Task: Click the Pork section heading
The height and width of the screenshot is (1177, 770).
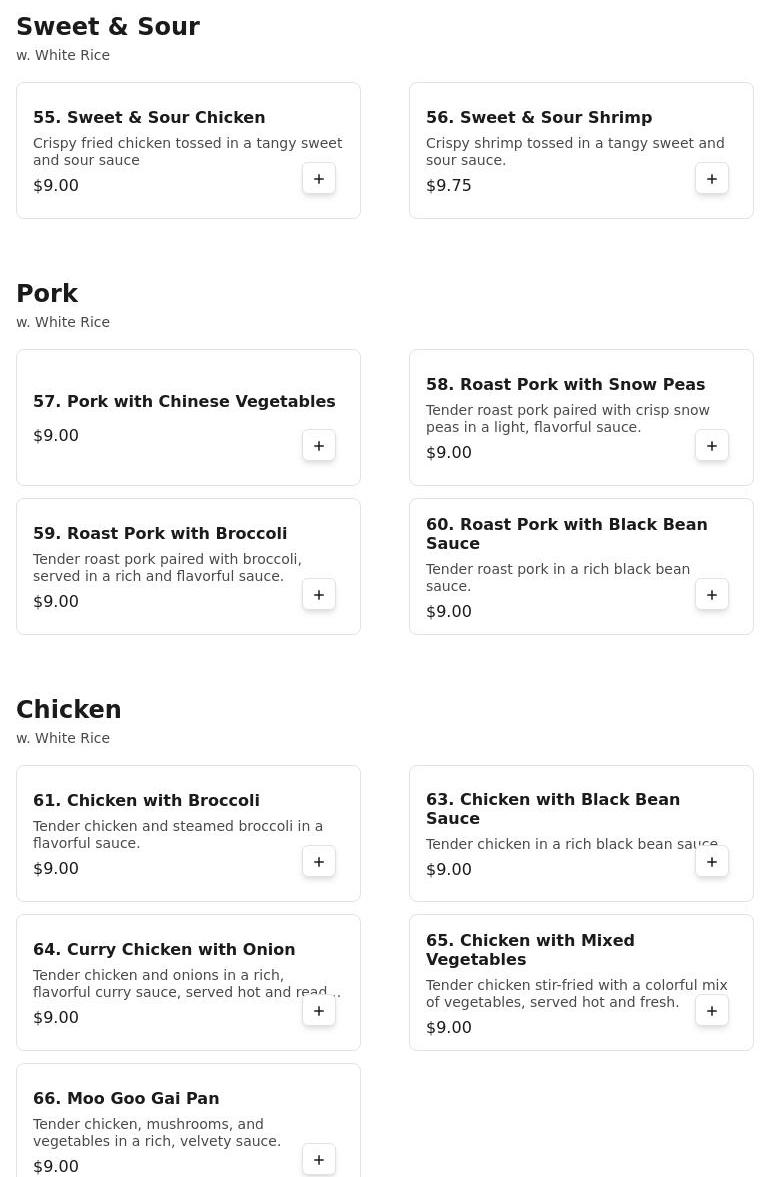Action: 47,294
